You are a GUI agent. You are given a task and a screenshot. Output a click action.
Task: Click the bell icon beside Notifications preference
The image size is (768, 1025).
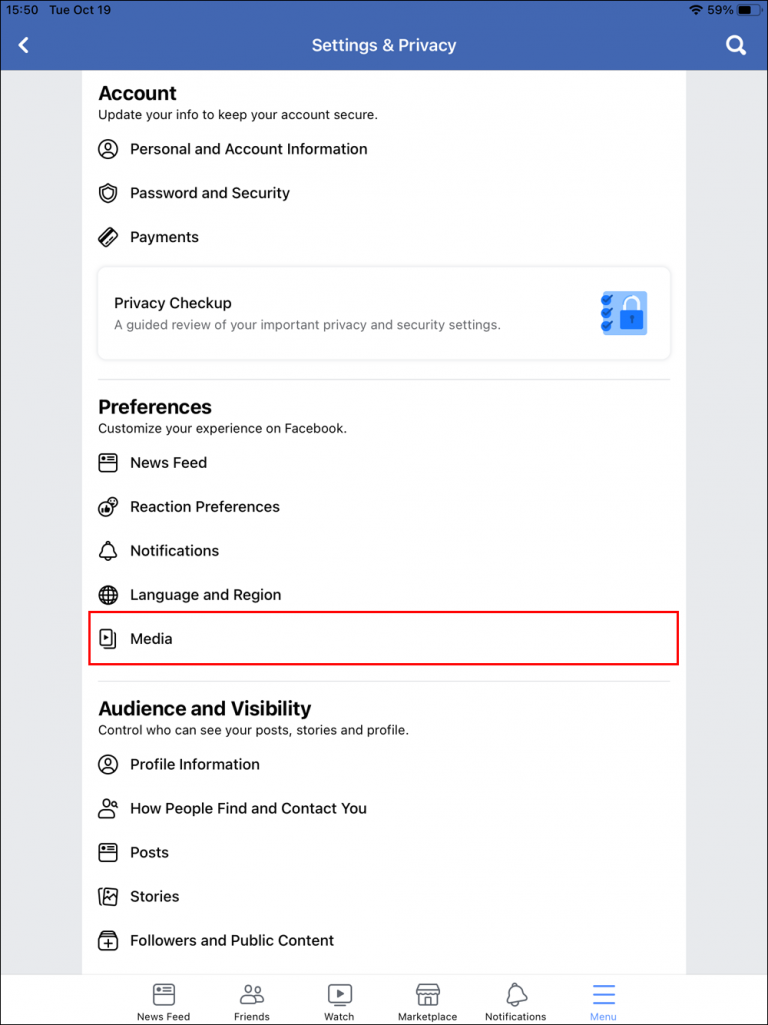tap(108, 550)
